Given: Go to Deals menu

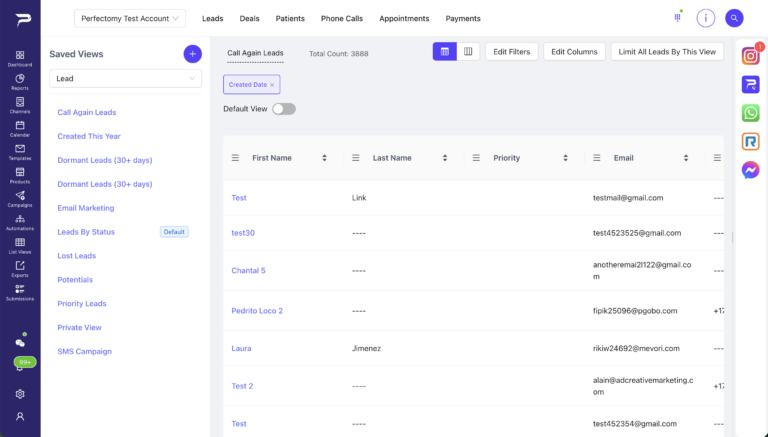Looking at the screenshot, I should tap(249, 19).
